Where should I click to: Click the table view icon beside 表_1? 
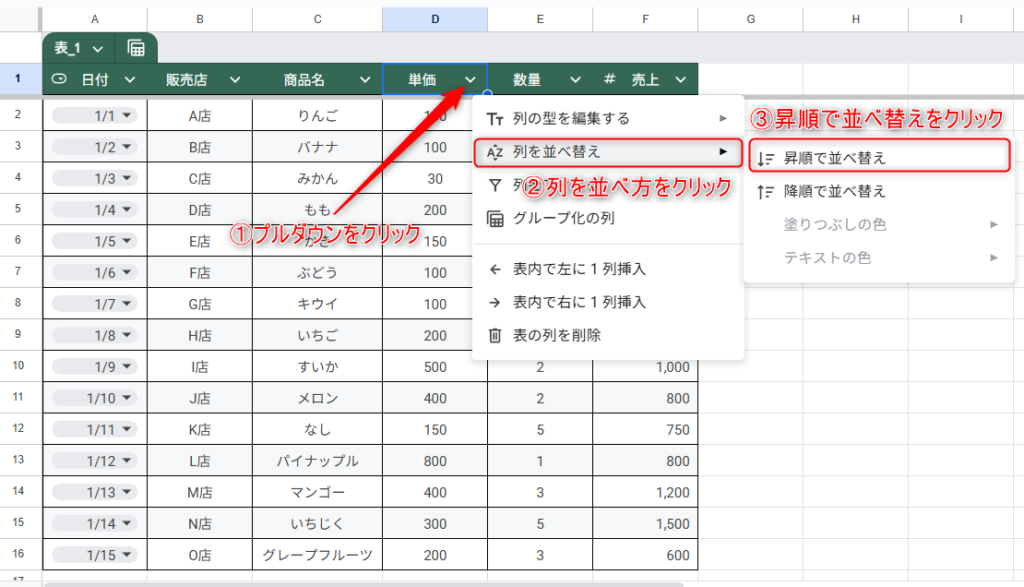[x=136, y=48]
